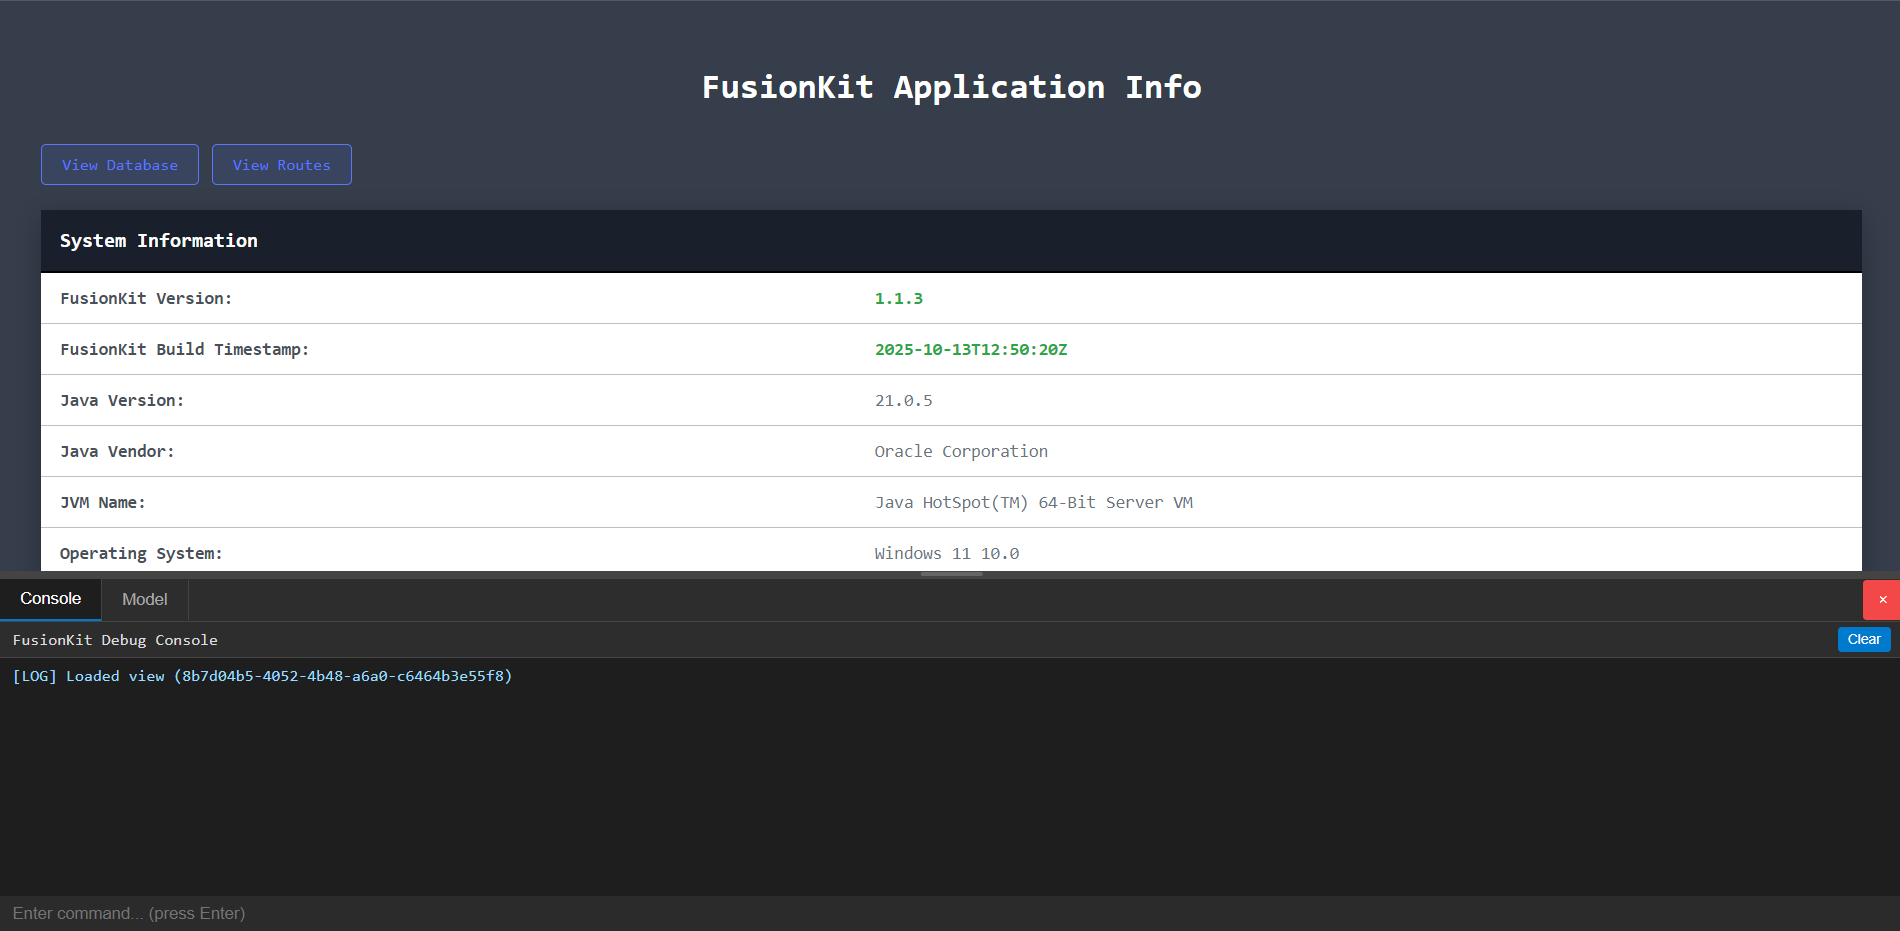Image resolution: width=1900 pixels, height=931 pixels.
Task: Click the FusionKit Version label
Action: 146,299
